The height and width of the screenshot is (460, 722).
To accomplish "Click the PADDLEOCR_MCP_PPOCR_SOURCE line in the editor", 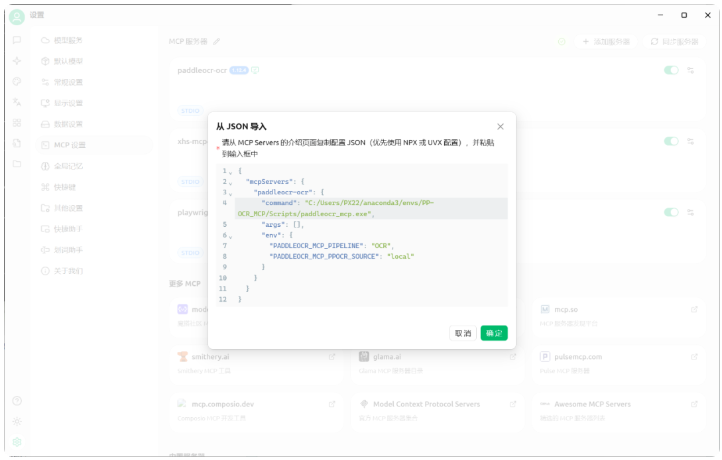I will coord(371,256).
